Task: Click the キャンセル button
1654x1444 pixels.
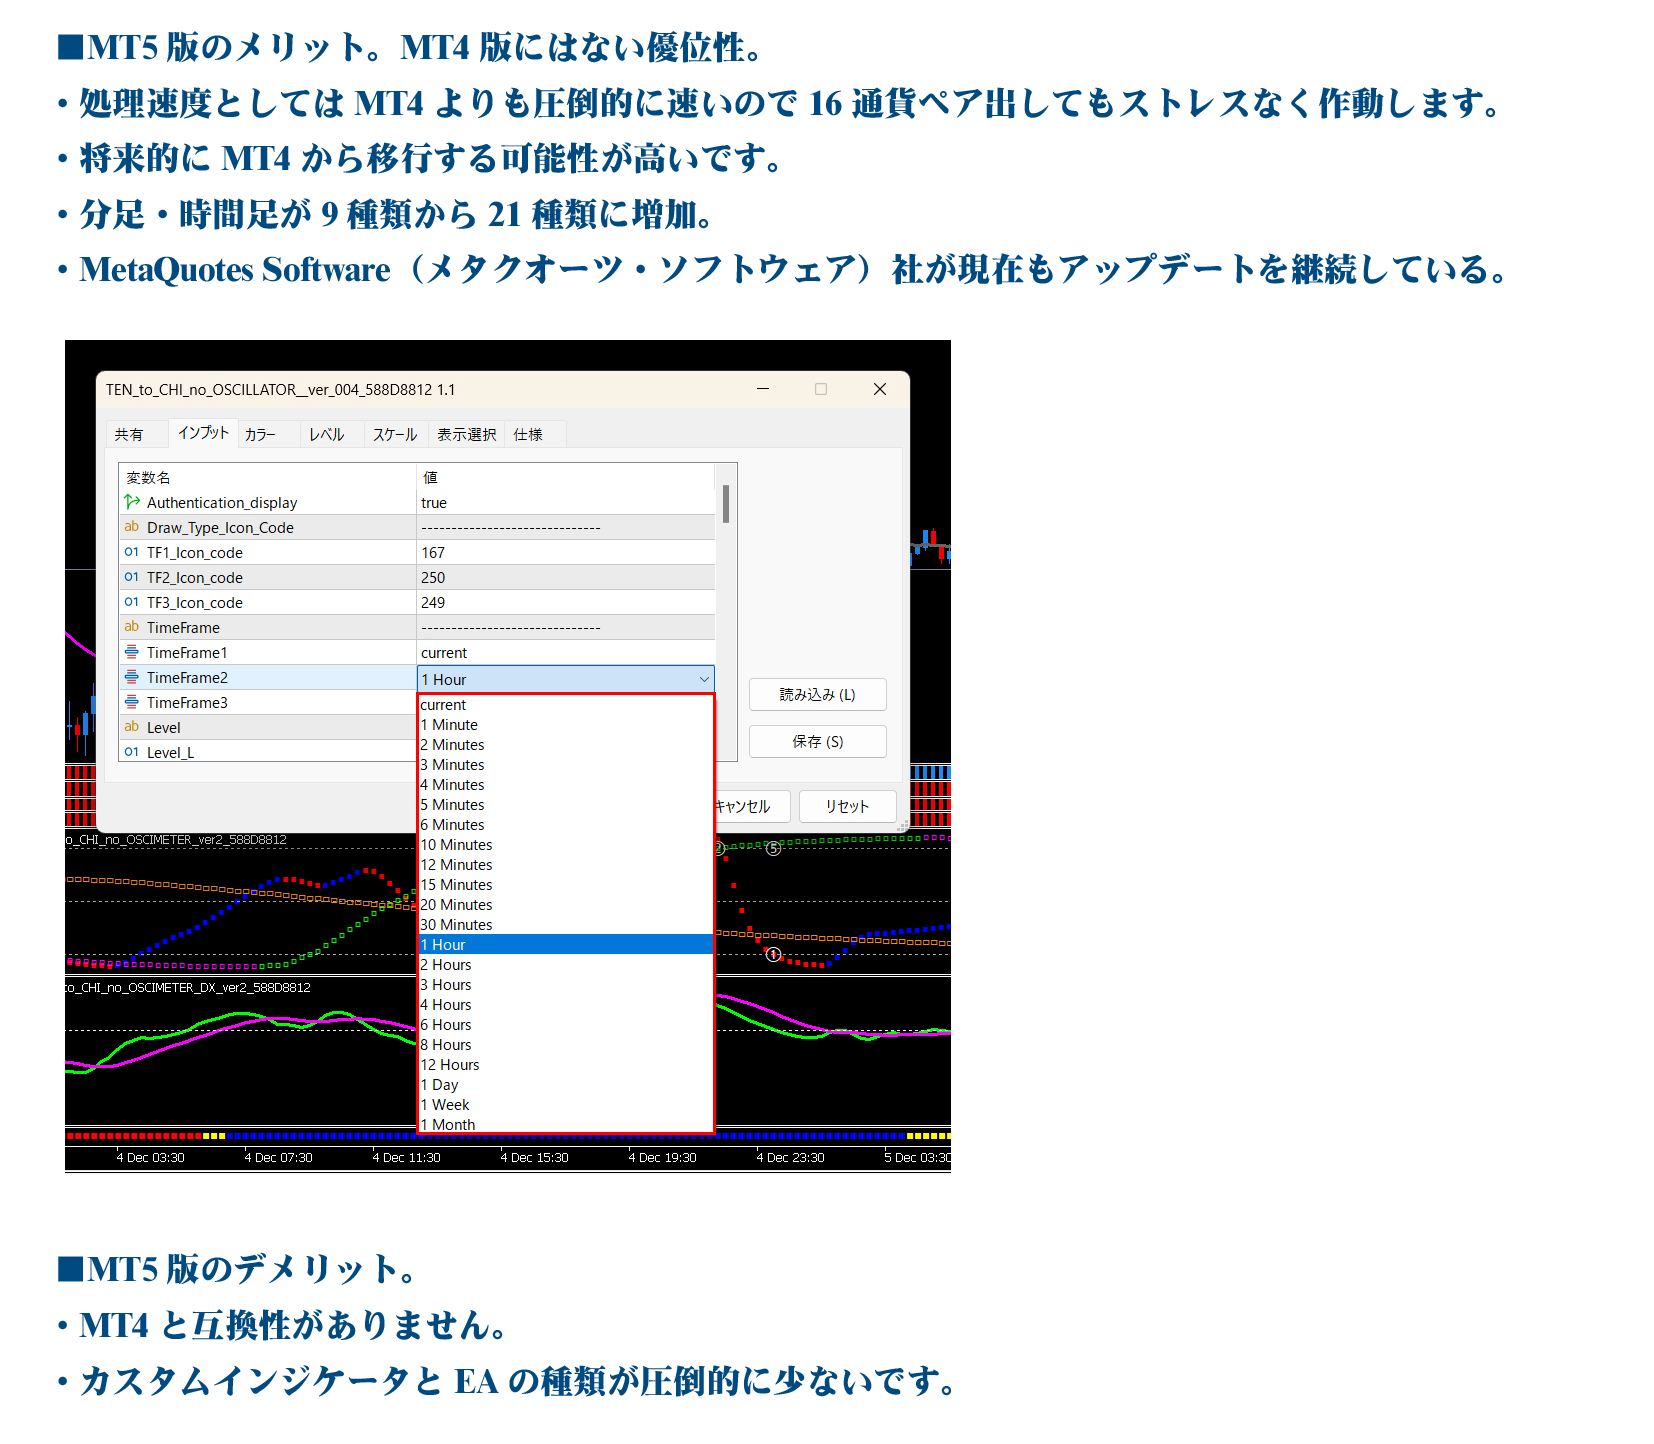Action: (748, 807)
